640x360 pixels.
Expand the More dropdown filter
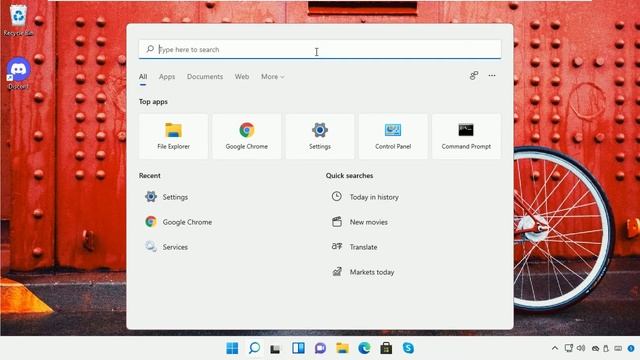click(273, 77)
